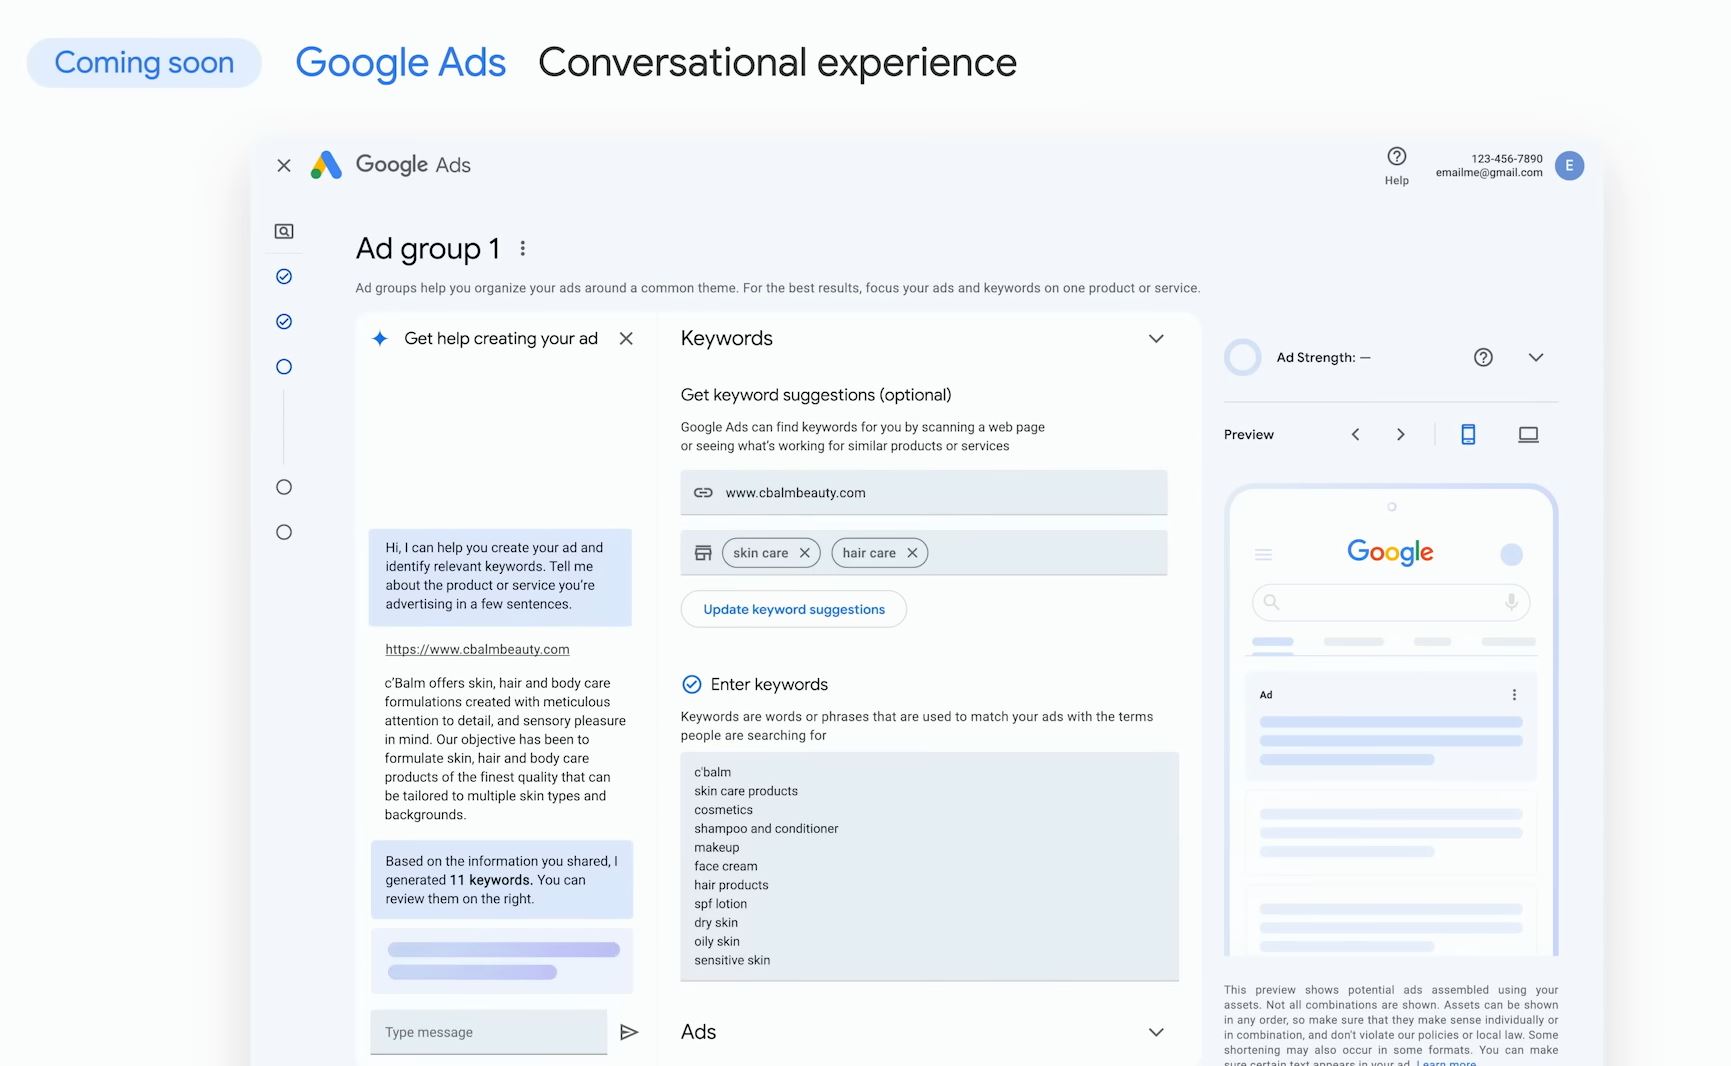
Task: Click the Type message input field
Action: tap(488, 1032)
